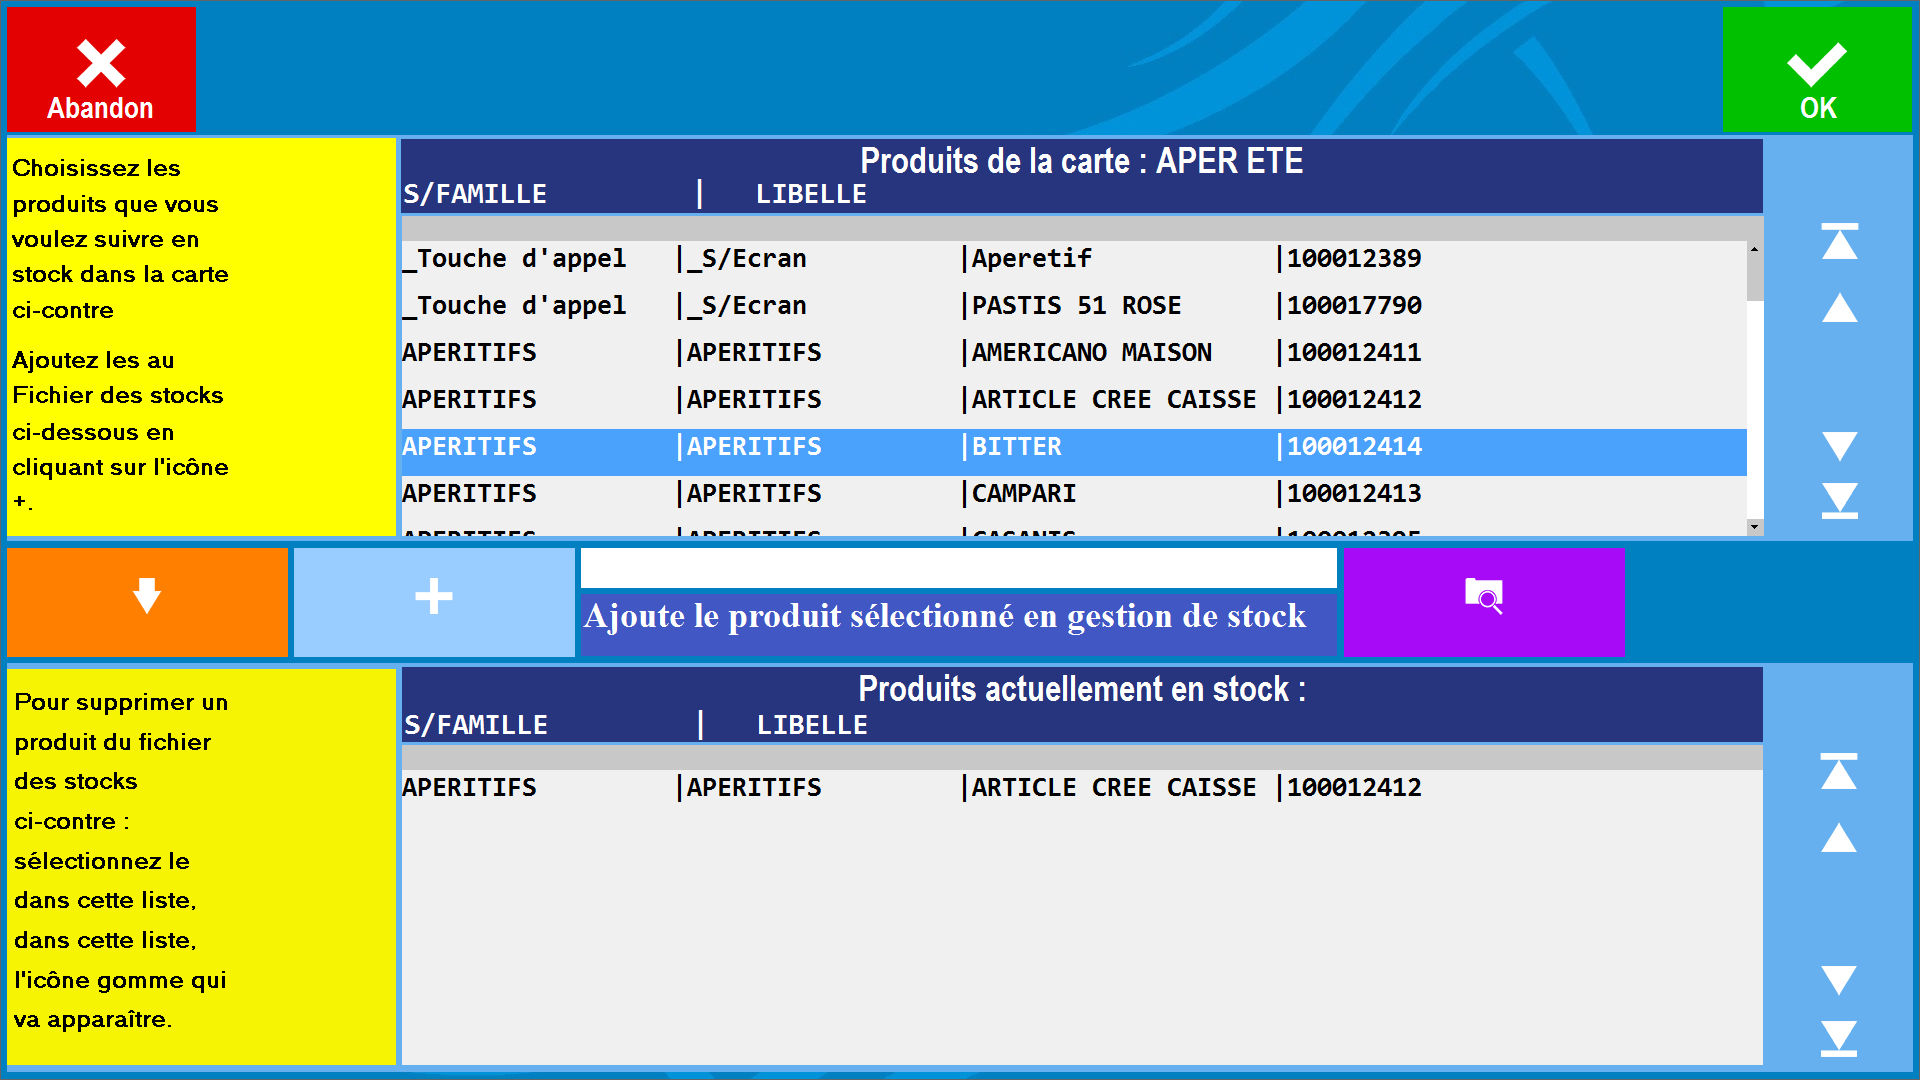Screen dimensions: 1920x1080
Task: Open the purple folder search button
Action: [x=1484, y=601]
